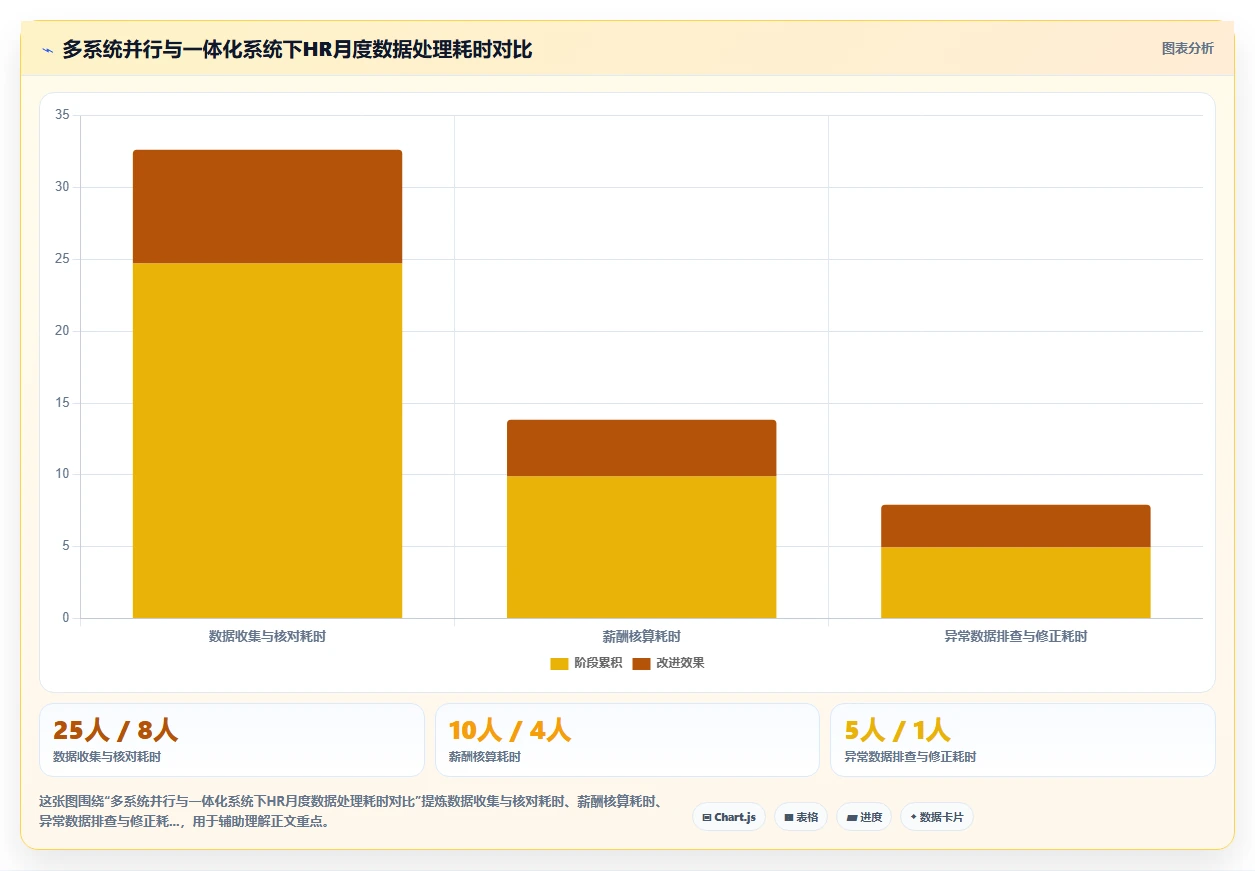Click 异常数据排查与修正耗时 caption under 5人 / 1人
Image resolution: width=1255 pixels, height=871 pixels.
910,757
